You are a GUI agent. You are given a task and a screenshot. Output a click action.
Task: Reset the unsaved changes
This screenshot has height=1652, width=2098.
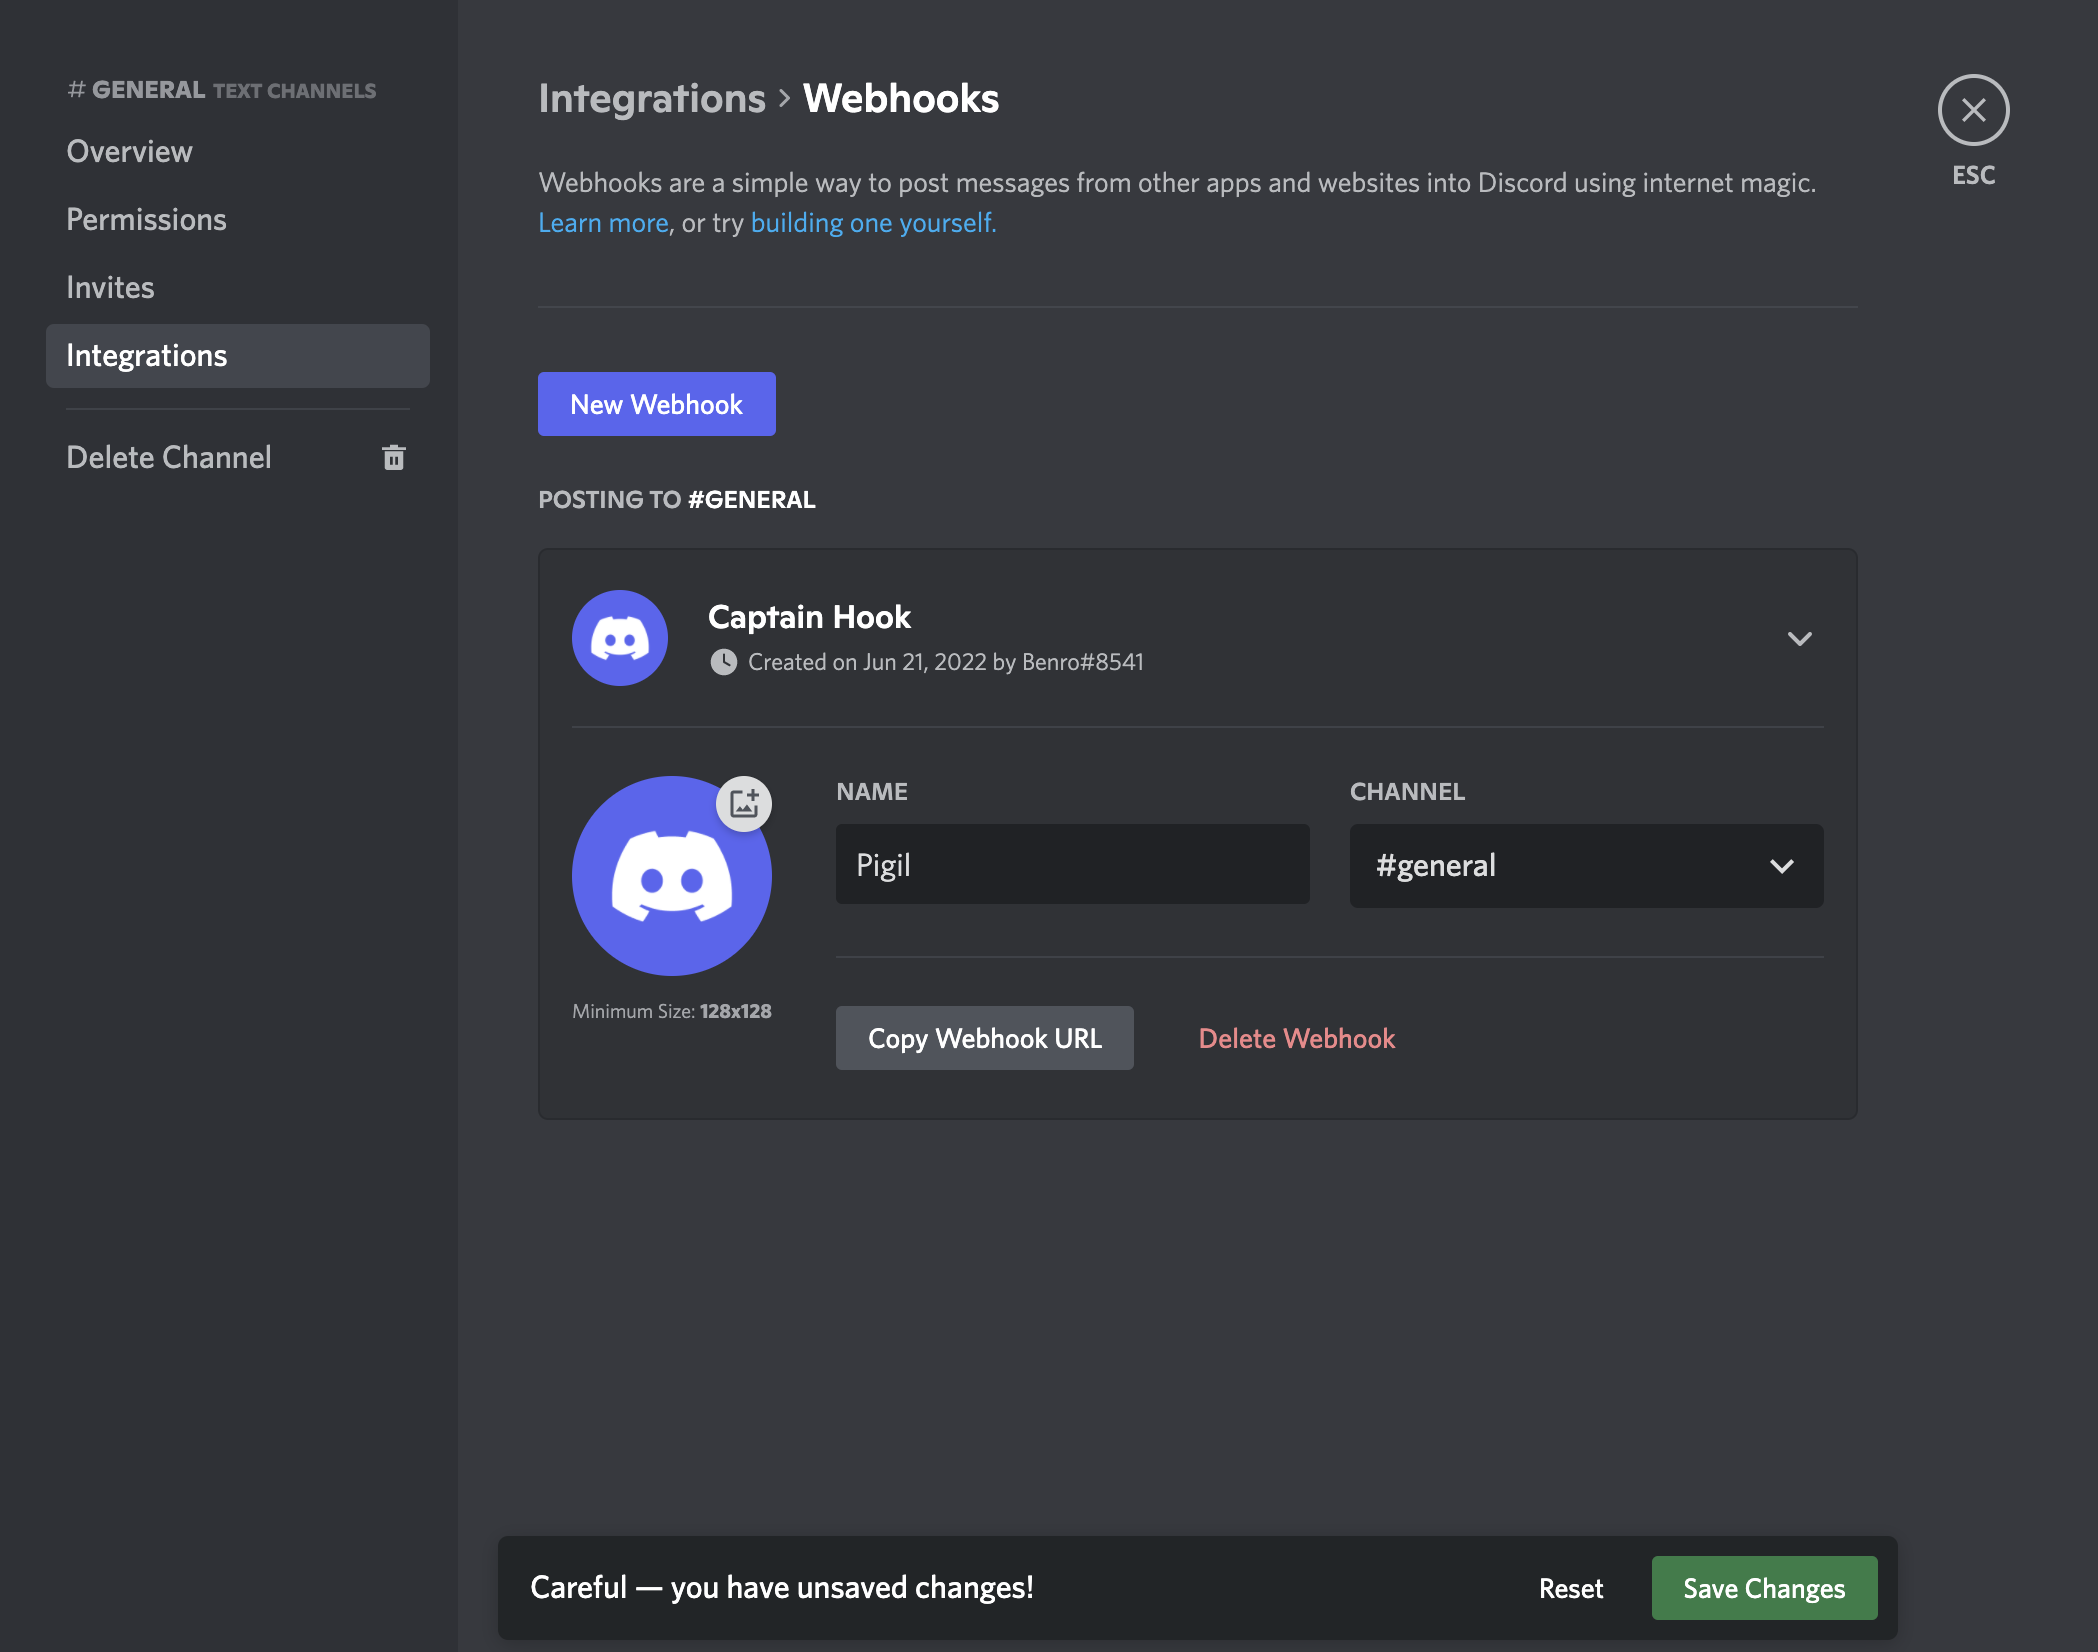[1570, 1588]
